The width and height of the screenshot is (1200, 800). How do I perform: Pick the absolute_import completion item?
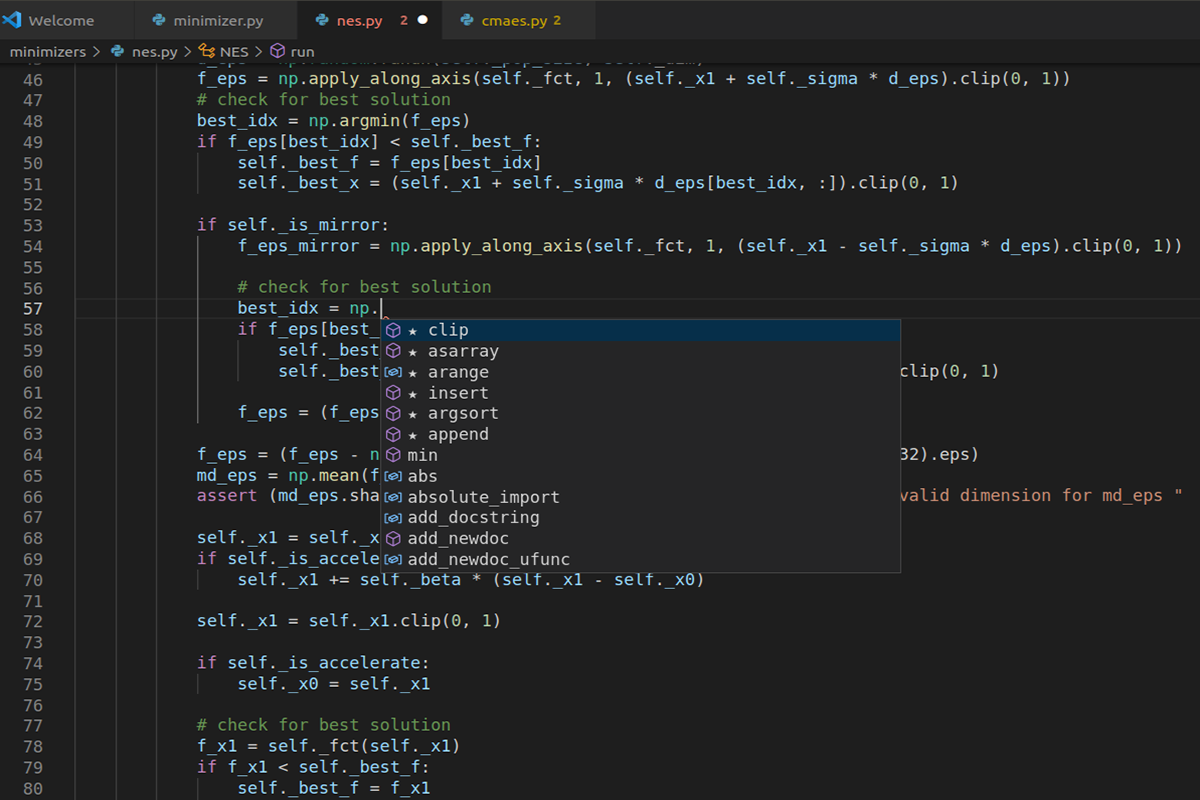click(x=483, y=497)
